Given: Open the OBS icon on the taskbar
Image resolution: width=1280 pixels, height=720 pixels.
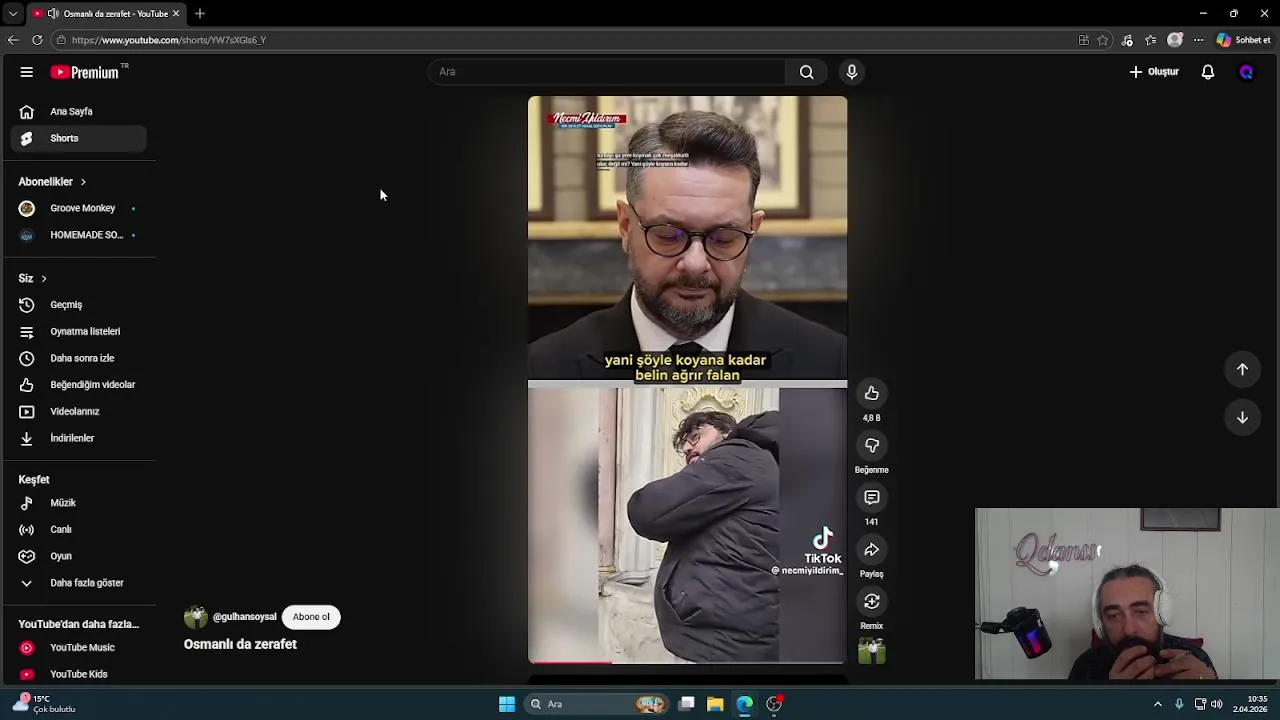Looking at the screenshot, I should pos(774,704).
